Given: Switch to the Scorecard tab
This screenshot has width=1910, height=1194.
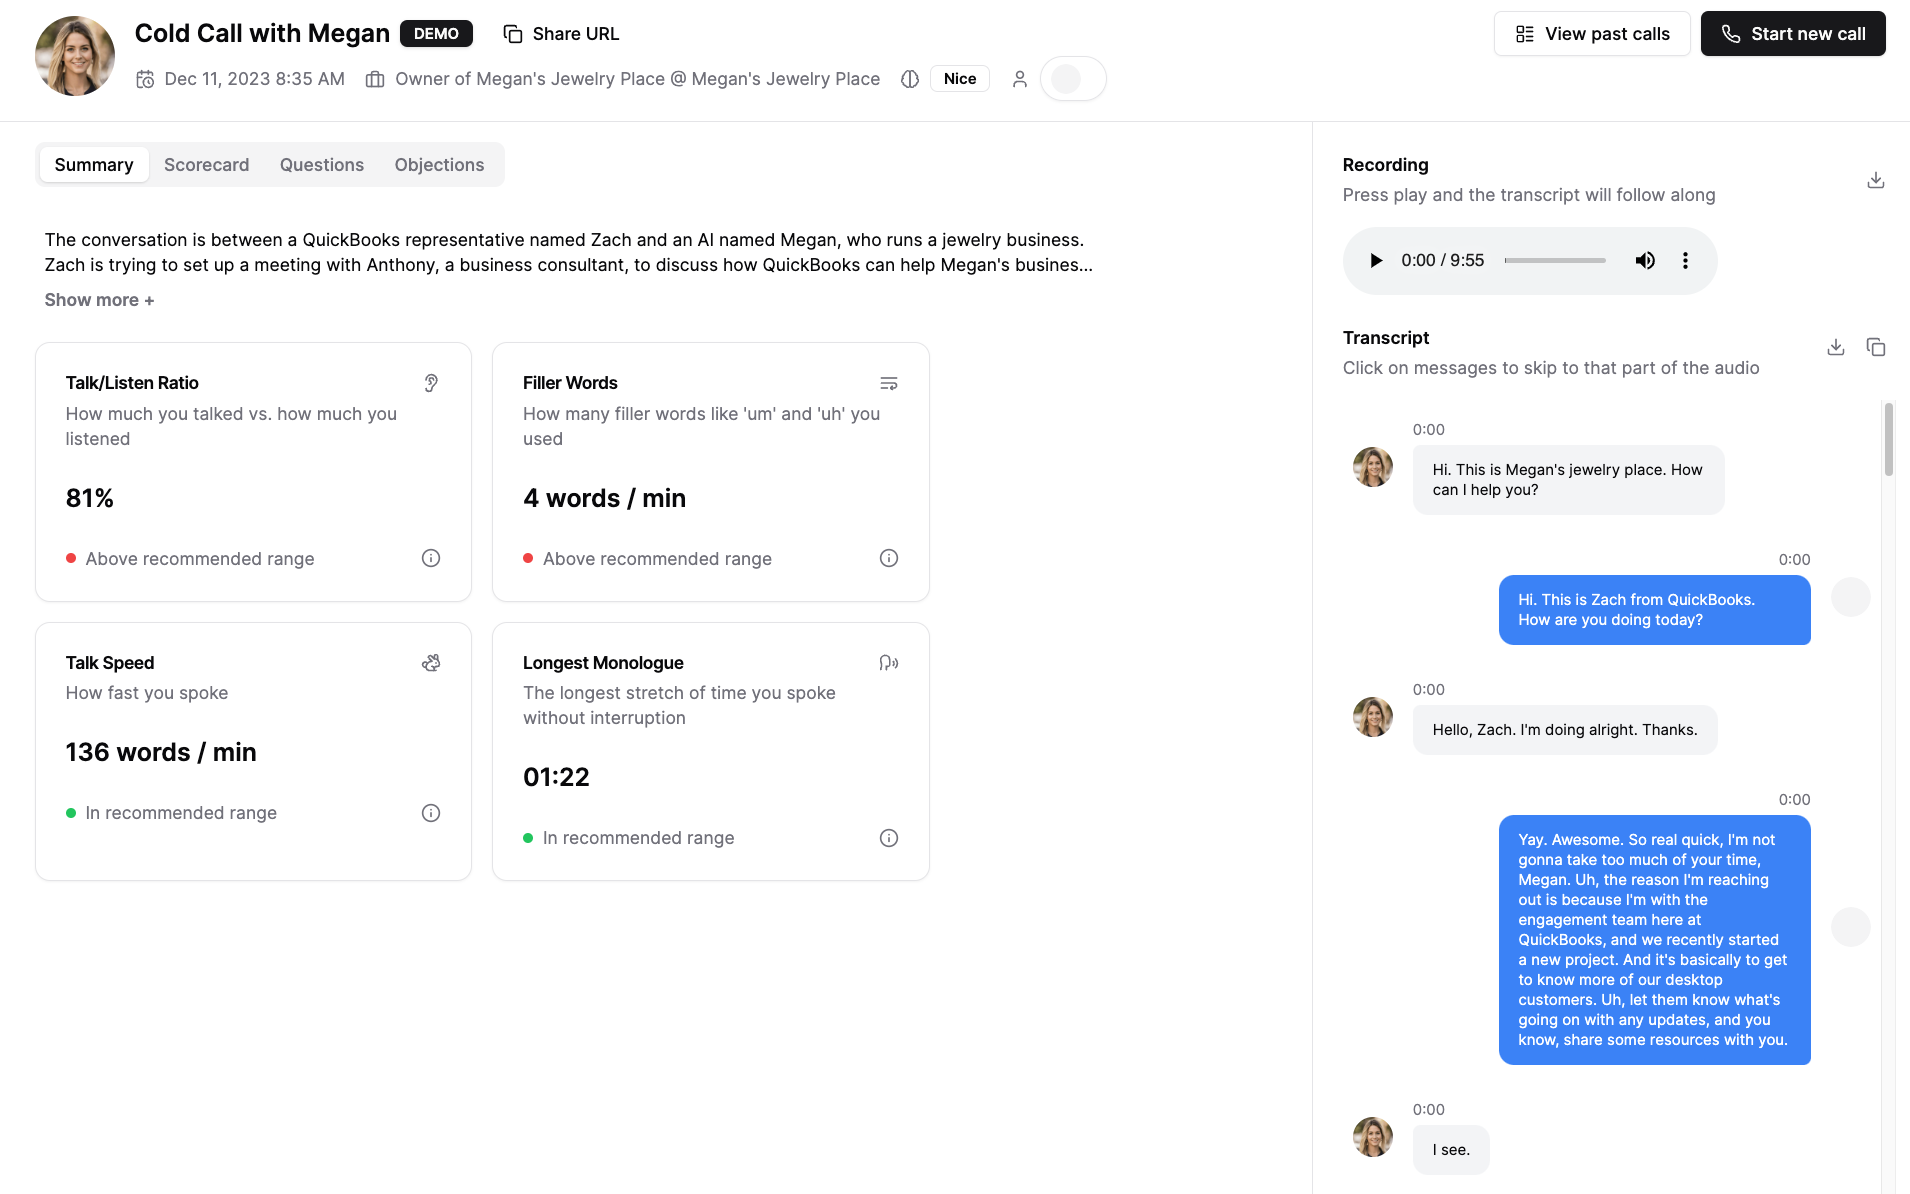Looking at the screenshot, I should pos(206,165).
